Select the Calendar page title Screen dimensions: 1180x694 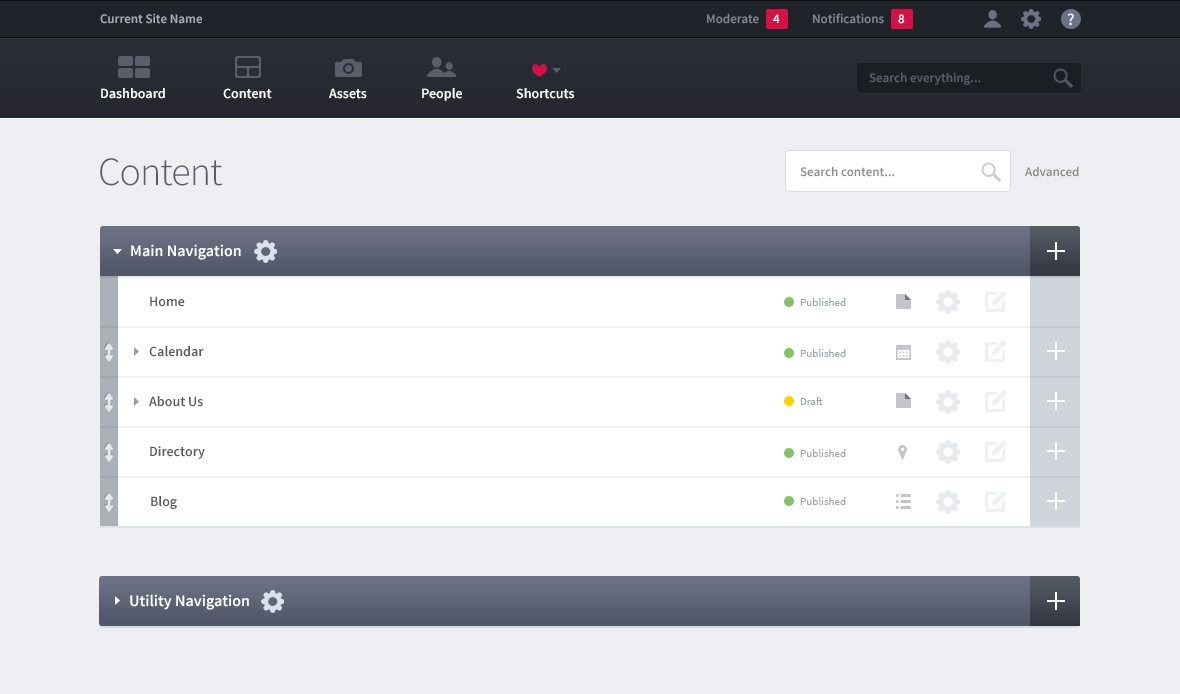tap(176, 352)
